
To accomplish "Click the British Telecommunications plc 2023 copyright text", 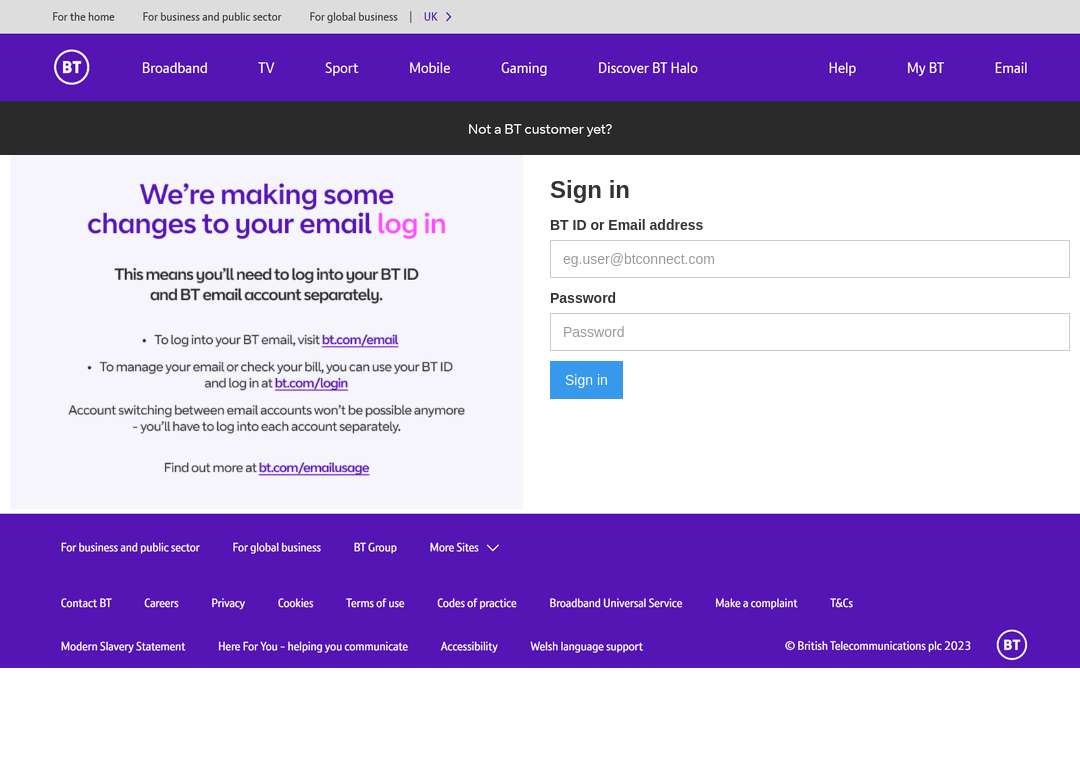I will pyautogui.click(x=878, y=645).
